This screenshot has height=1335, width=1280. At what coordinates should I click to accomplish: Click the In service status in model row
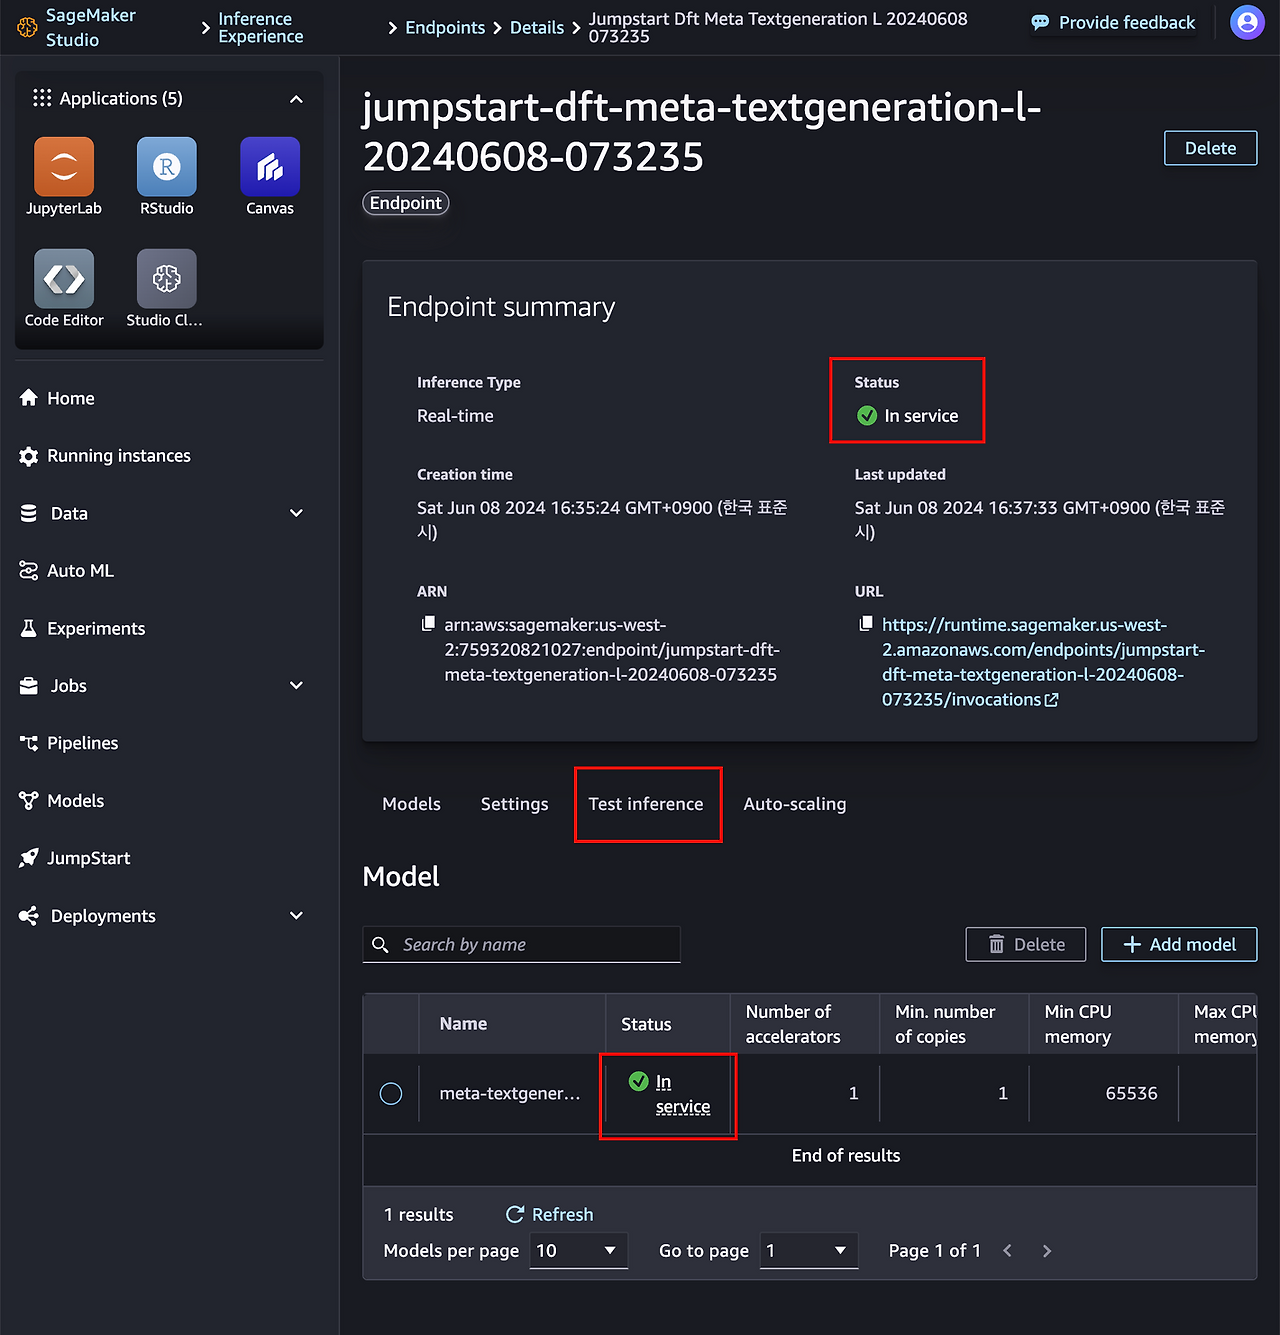[683, 1094]
